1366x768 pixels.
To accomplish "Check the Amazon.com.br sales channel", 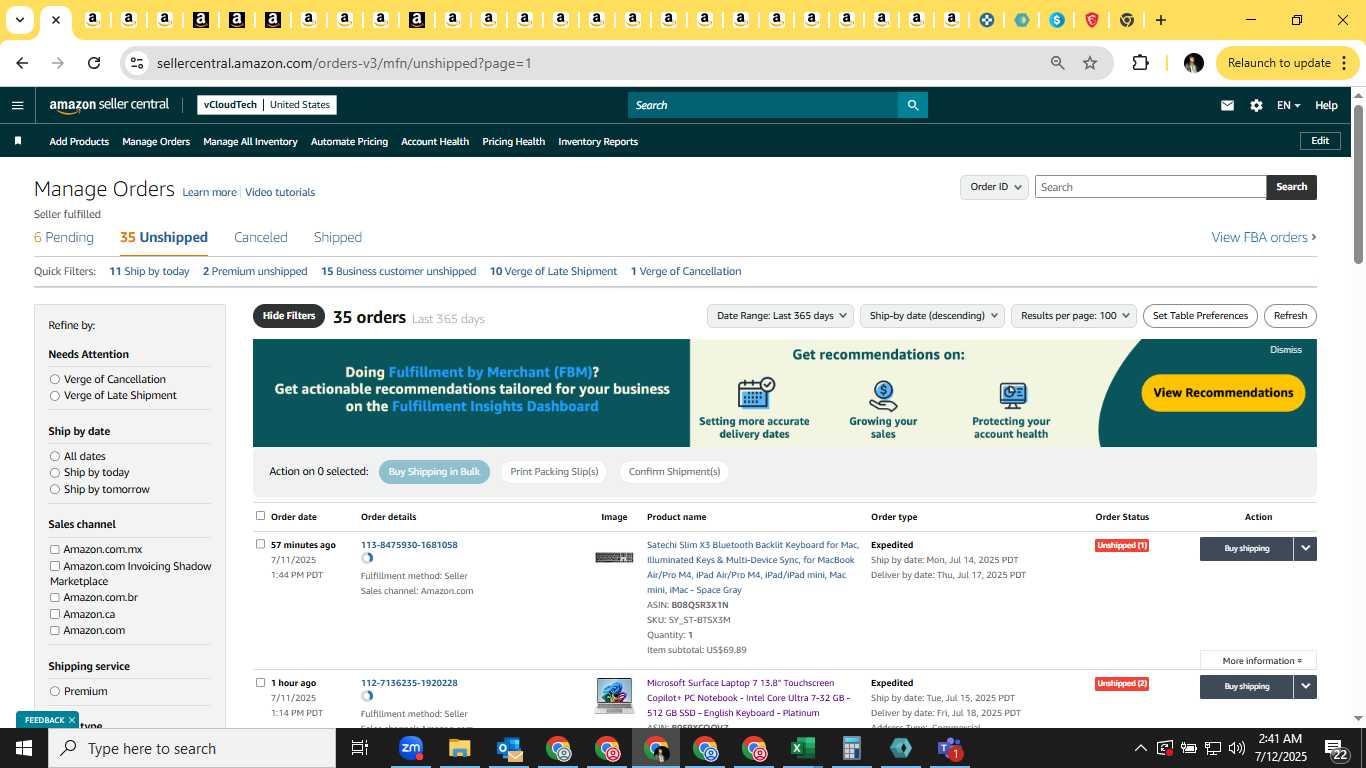I will click(55, 597).
